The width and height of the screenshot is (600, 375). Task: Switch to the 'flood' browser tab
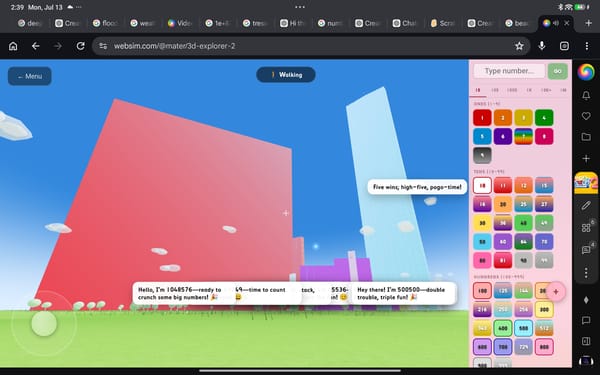click(x=105, y=23)
